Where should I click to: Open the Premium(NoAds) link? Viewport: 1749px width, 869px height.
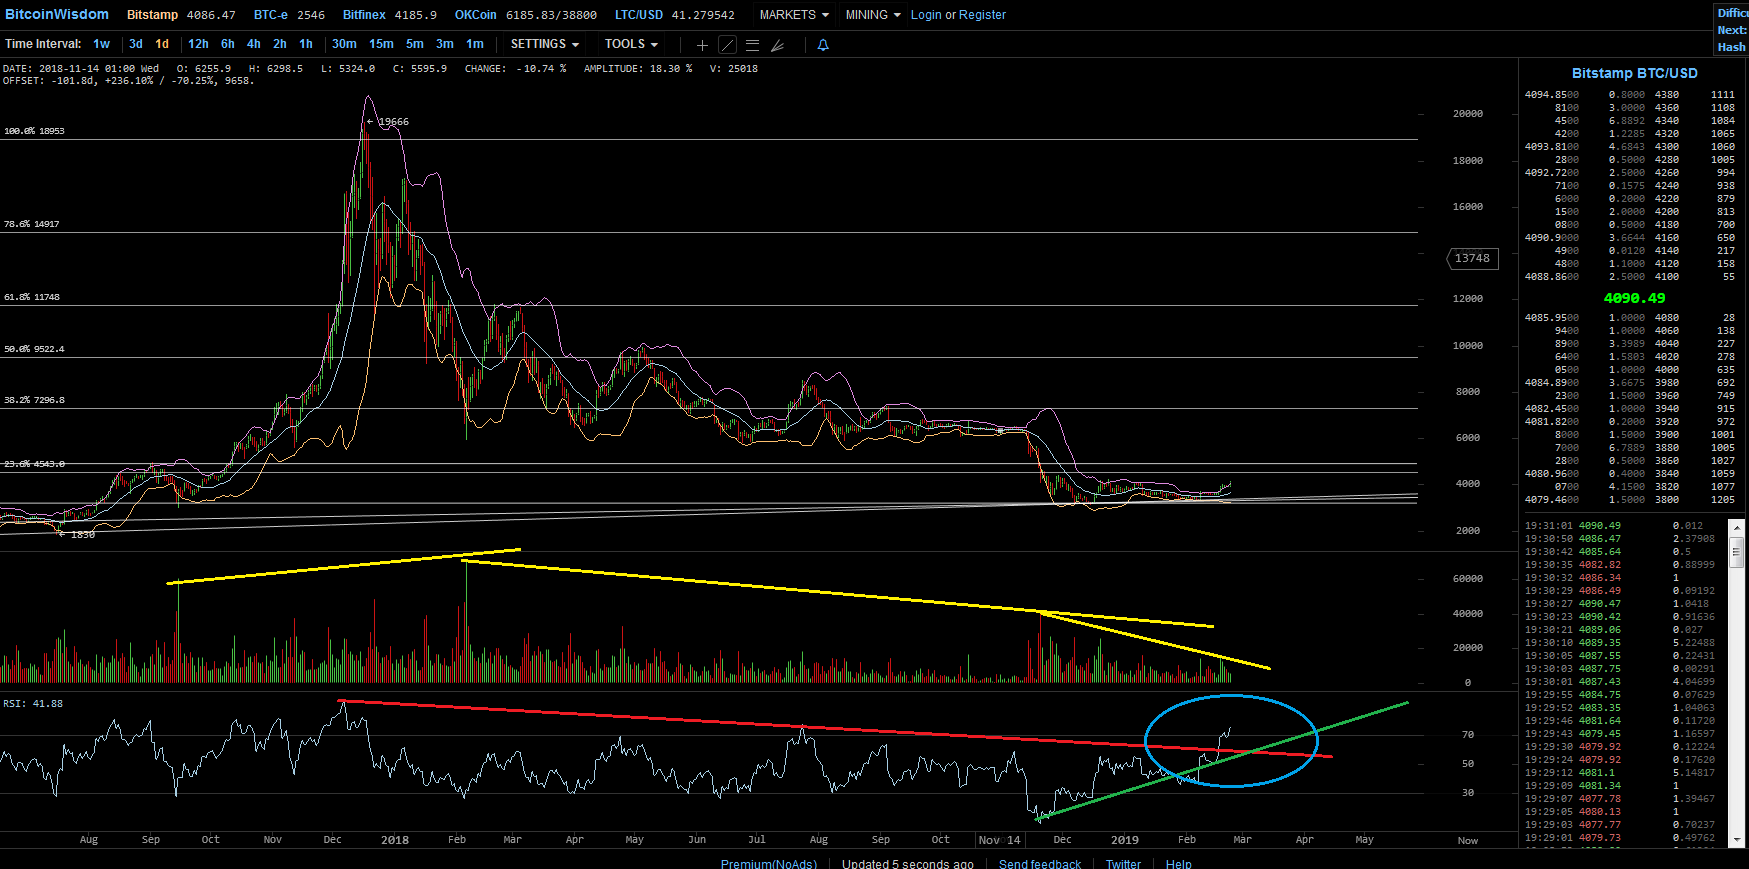tap(769, 864)
